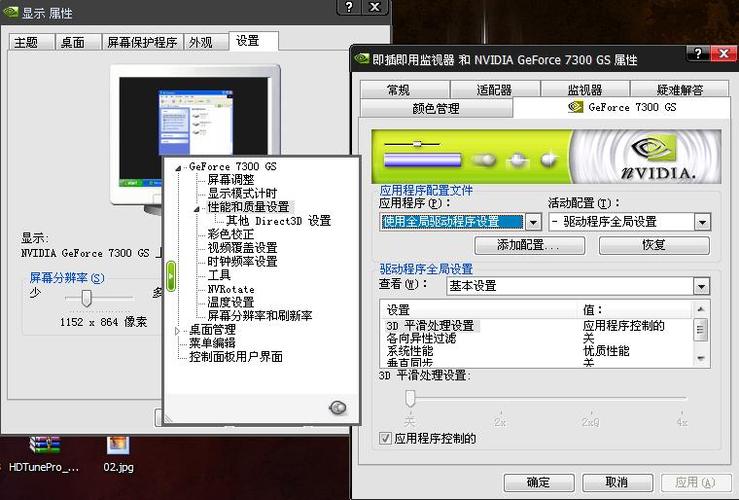The width and height of the screenshot is (739, 500).
Task: Select 时钟频率设置 in the menu tree
Action: pos(242,262)
